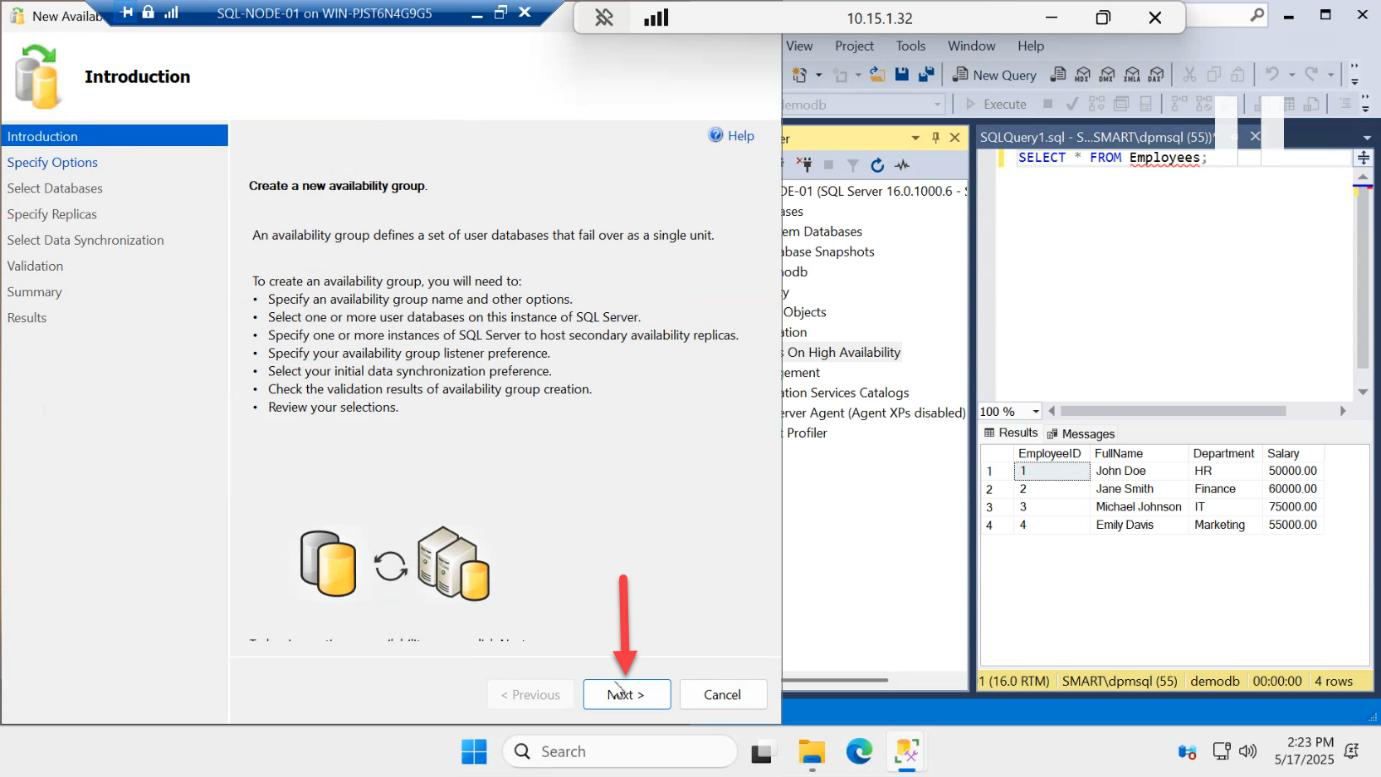Click the Database Engine Query icon beside New Query
The height and width of the screenshot is (777, 1381).
click(x=1058, y=75)
